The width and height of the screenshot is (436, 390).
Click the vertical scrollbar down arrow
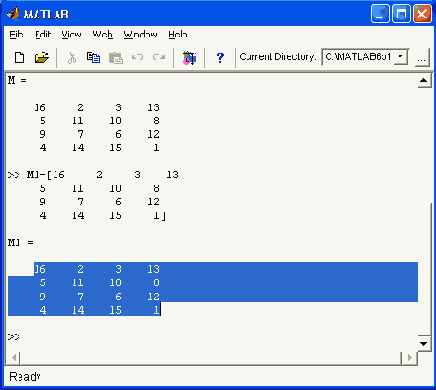pos(423,343)
